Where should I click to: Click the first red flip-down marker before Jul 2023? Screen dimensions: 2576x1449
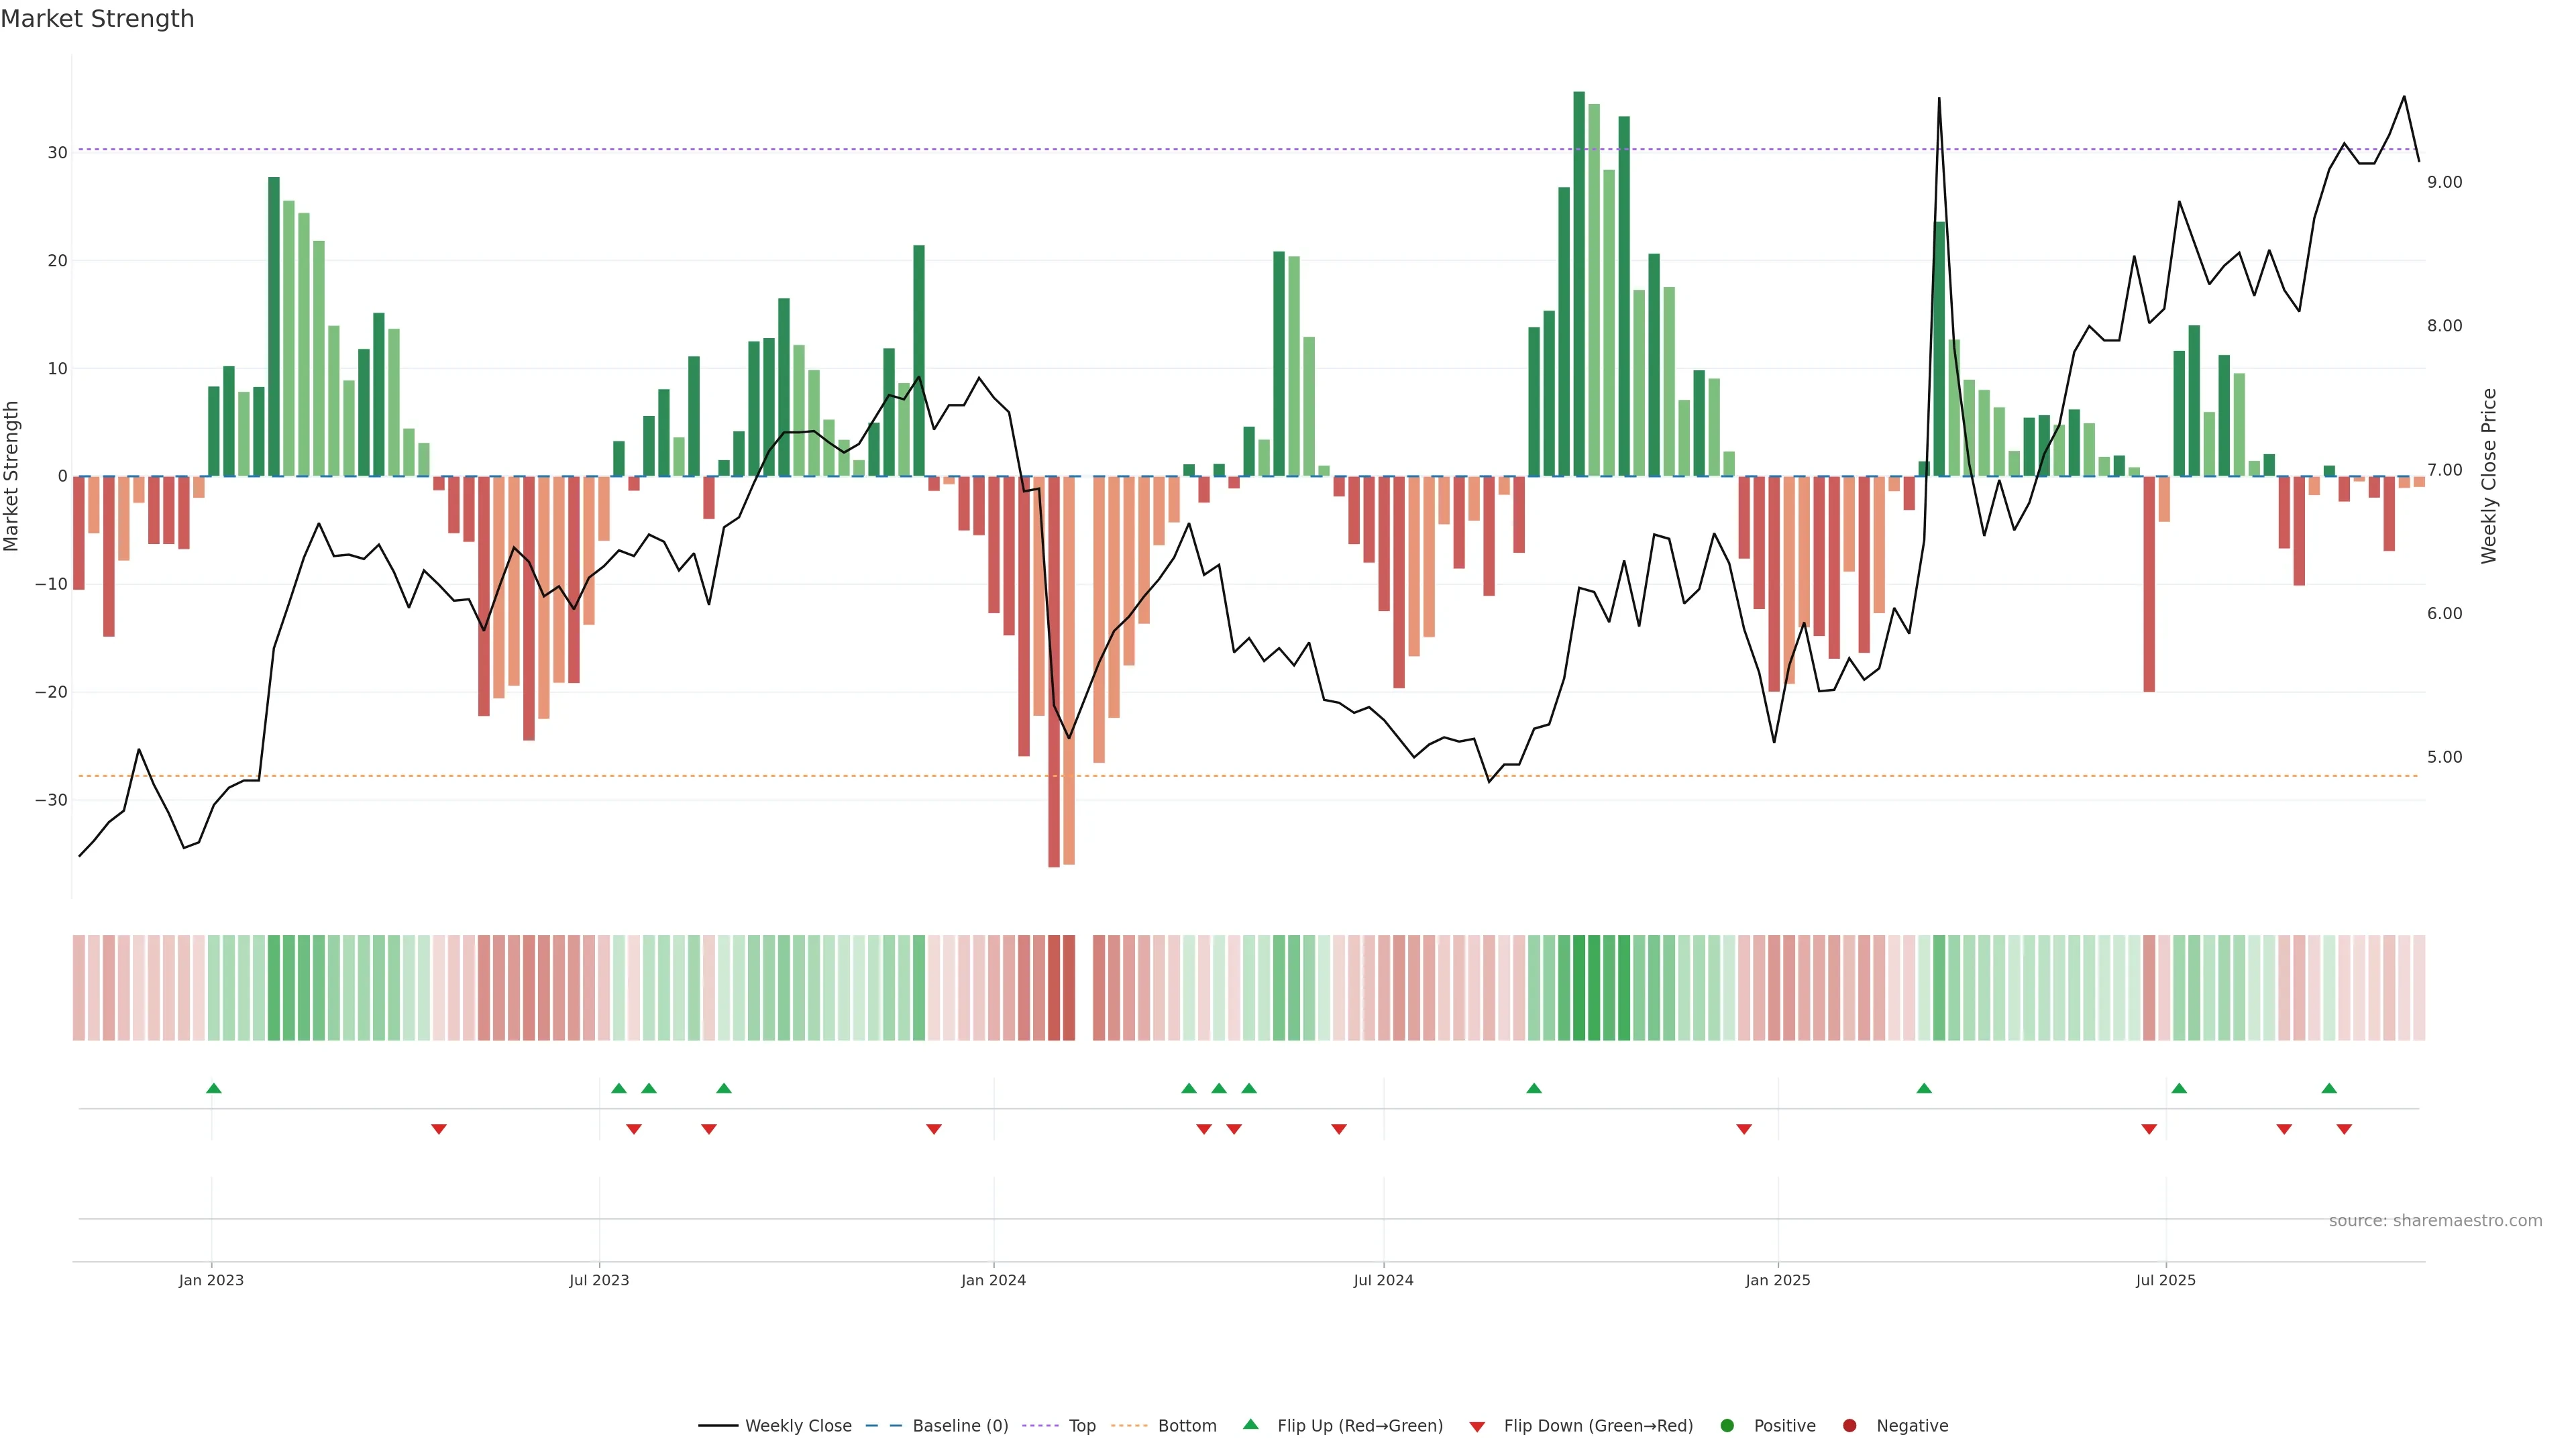[x=438, y=1129]
